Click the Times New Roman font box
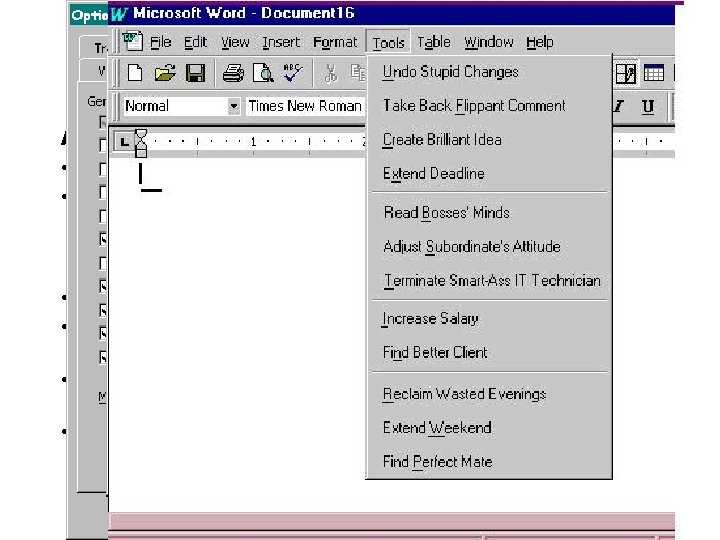The height and width of the screenshot is (540, 720). tap(306, 106)
